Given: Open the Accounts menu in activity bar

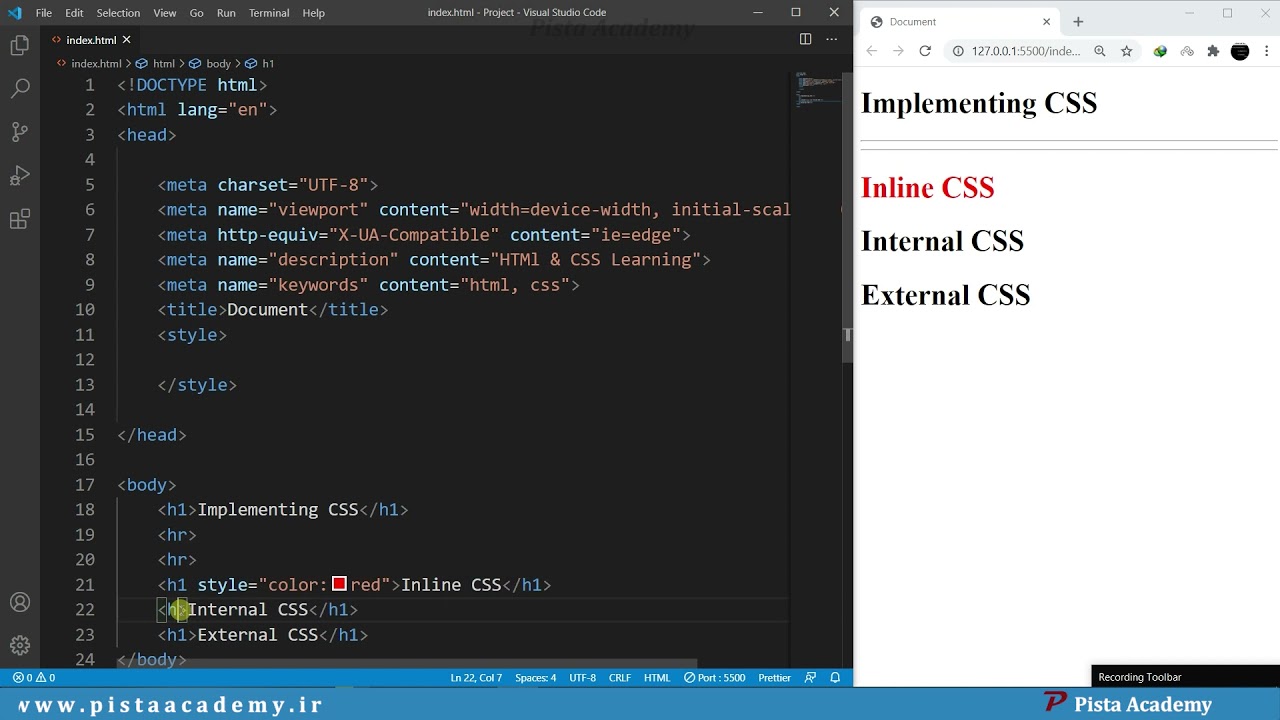Looking at the screenshot, I should coord(20,603).
